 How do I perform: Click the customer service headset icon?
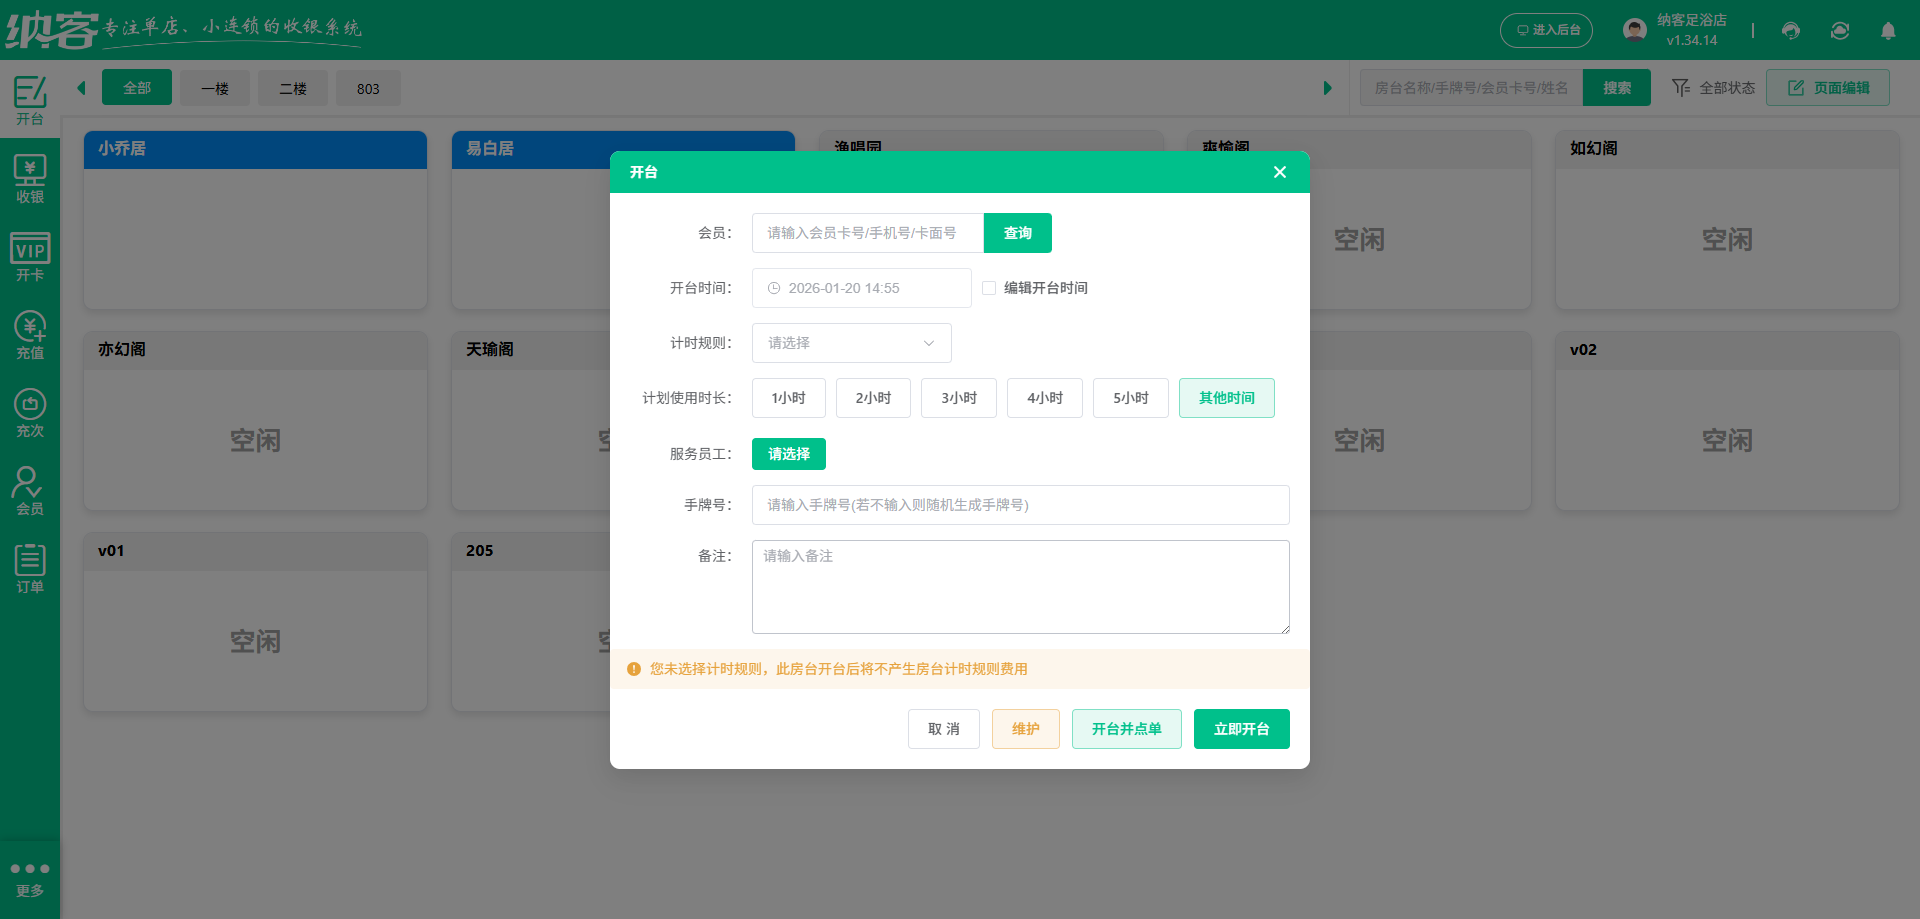point(1790,31)
